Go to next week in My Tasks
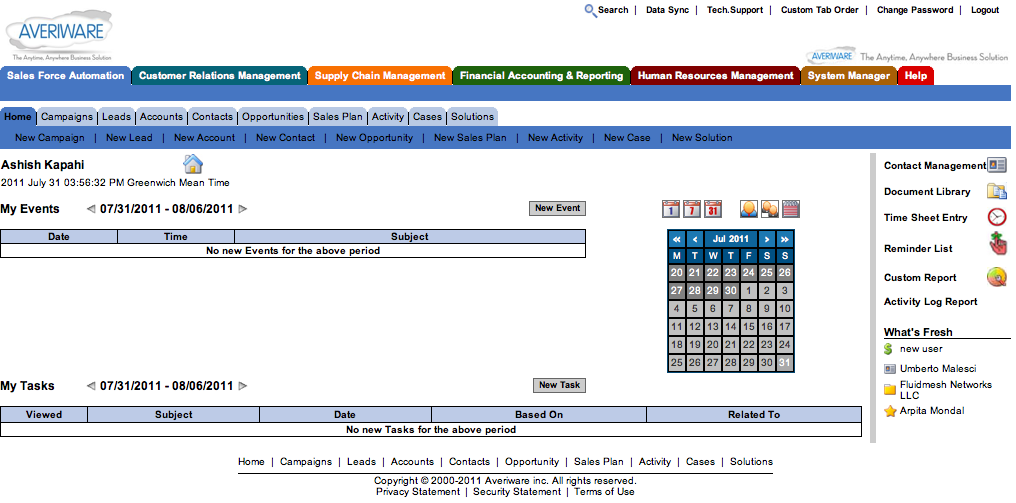 click(242, 386)
